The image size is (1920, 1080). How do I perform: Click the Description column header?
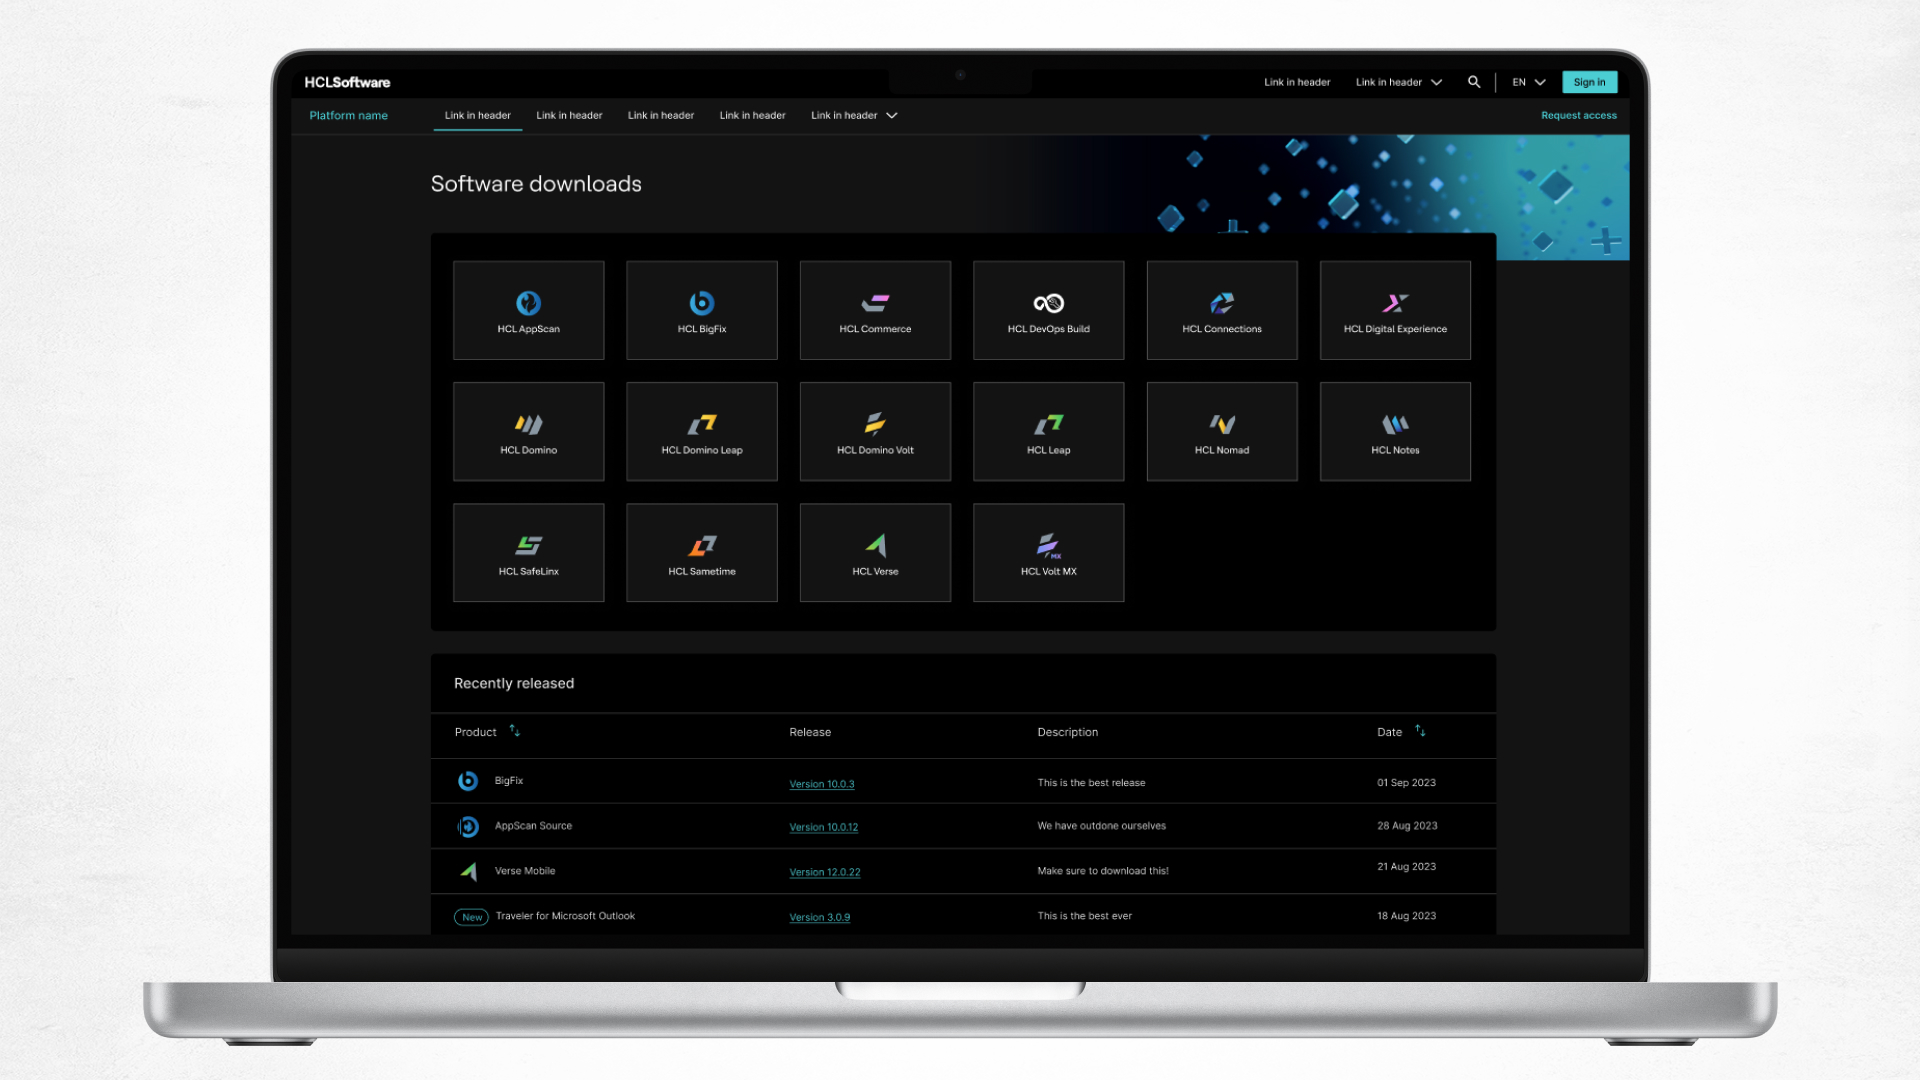point(1068,732)
